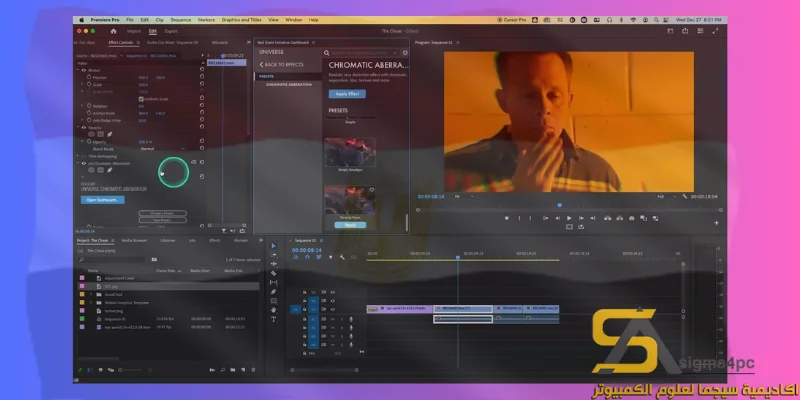Open Graphics and Titles menu
This screenshot has width=800, height=400.
click(241, 20)
